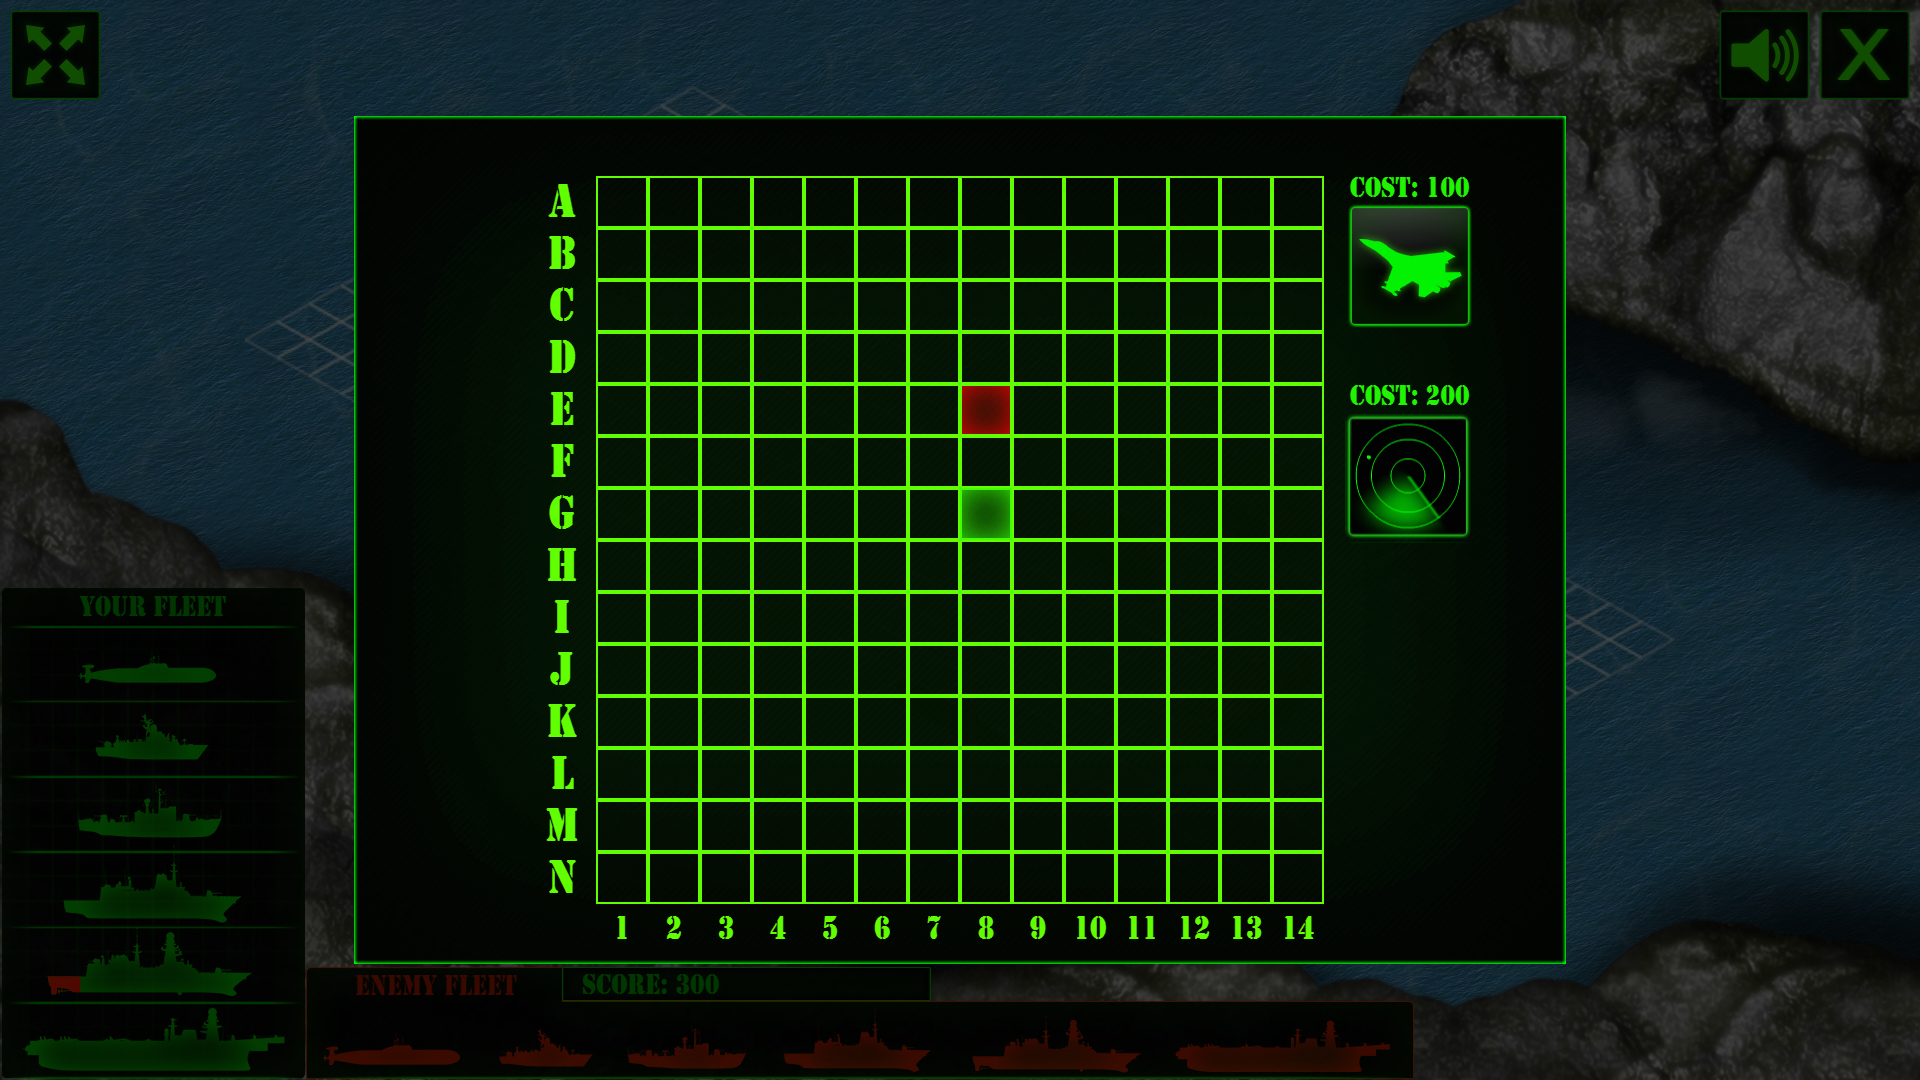The width and height of the screenshot is (1920, 1080).
Task: Expand the YOUR FLEET sidebar panel
Action: (152, 605)
